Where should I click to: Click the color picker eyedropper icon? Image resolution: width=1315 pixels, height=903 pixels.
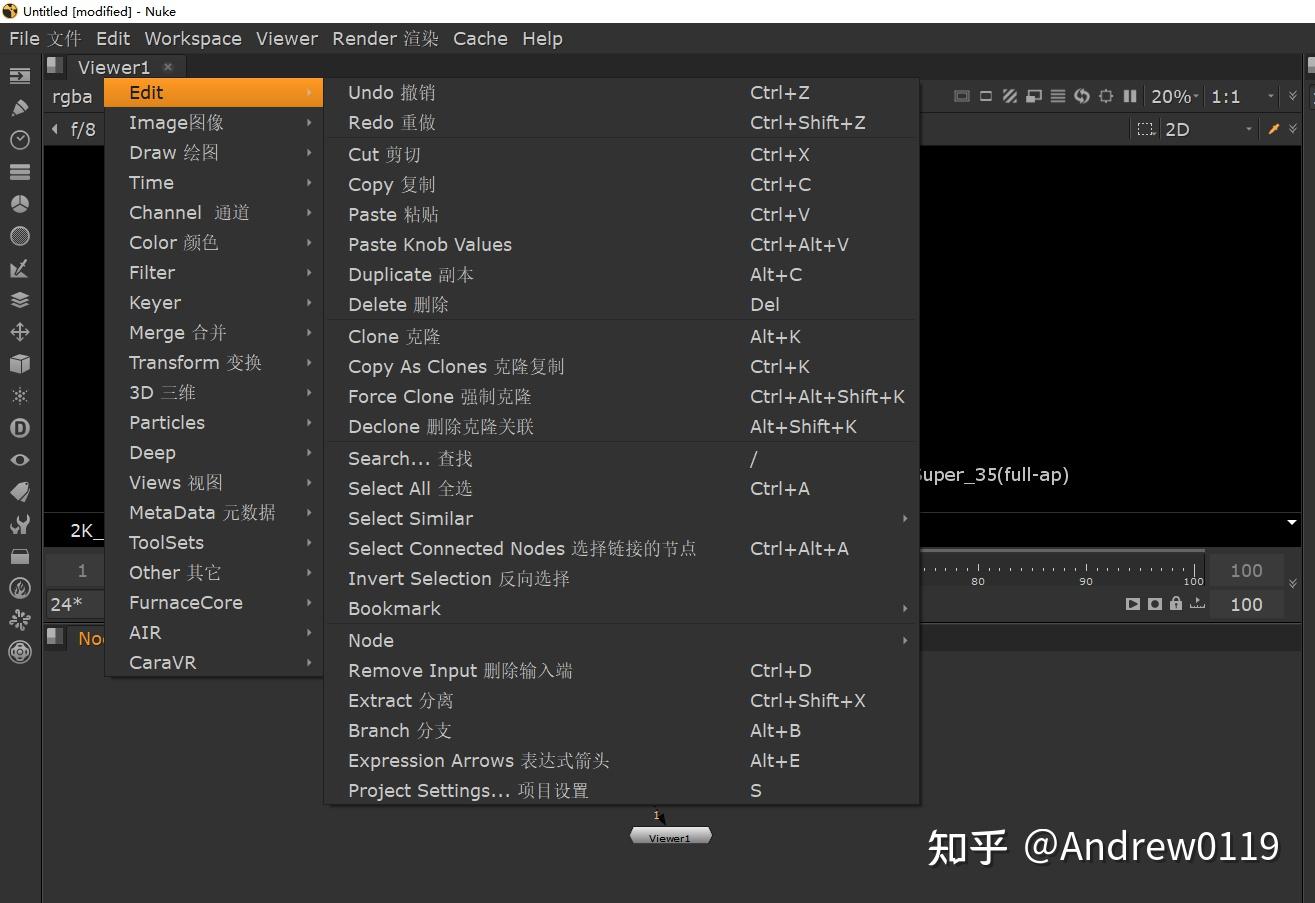pyautogui.click(x=1274, y=129)
